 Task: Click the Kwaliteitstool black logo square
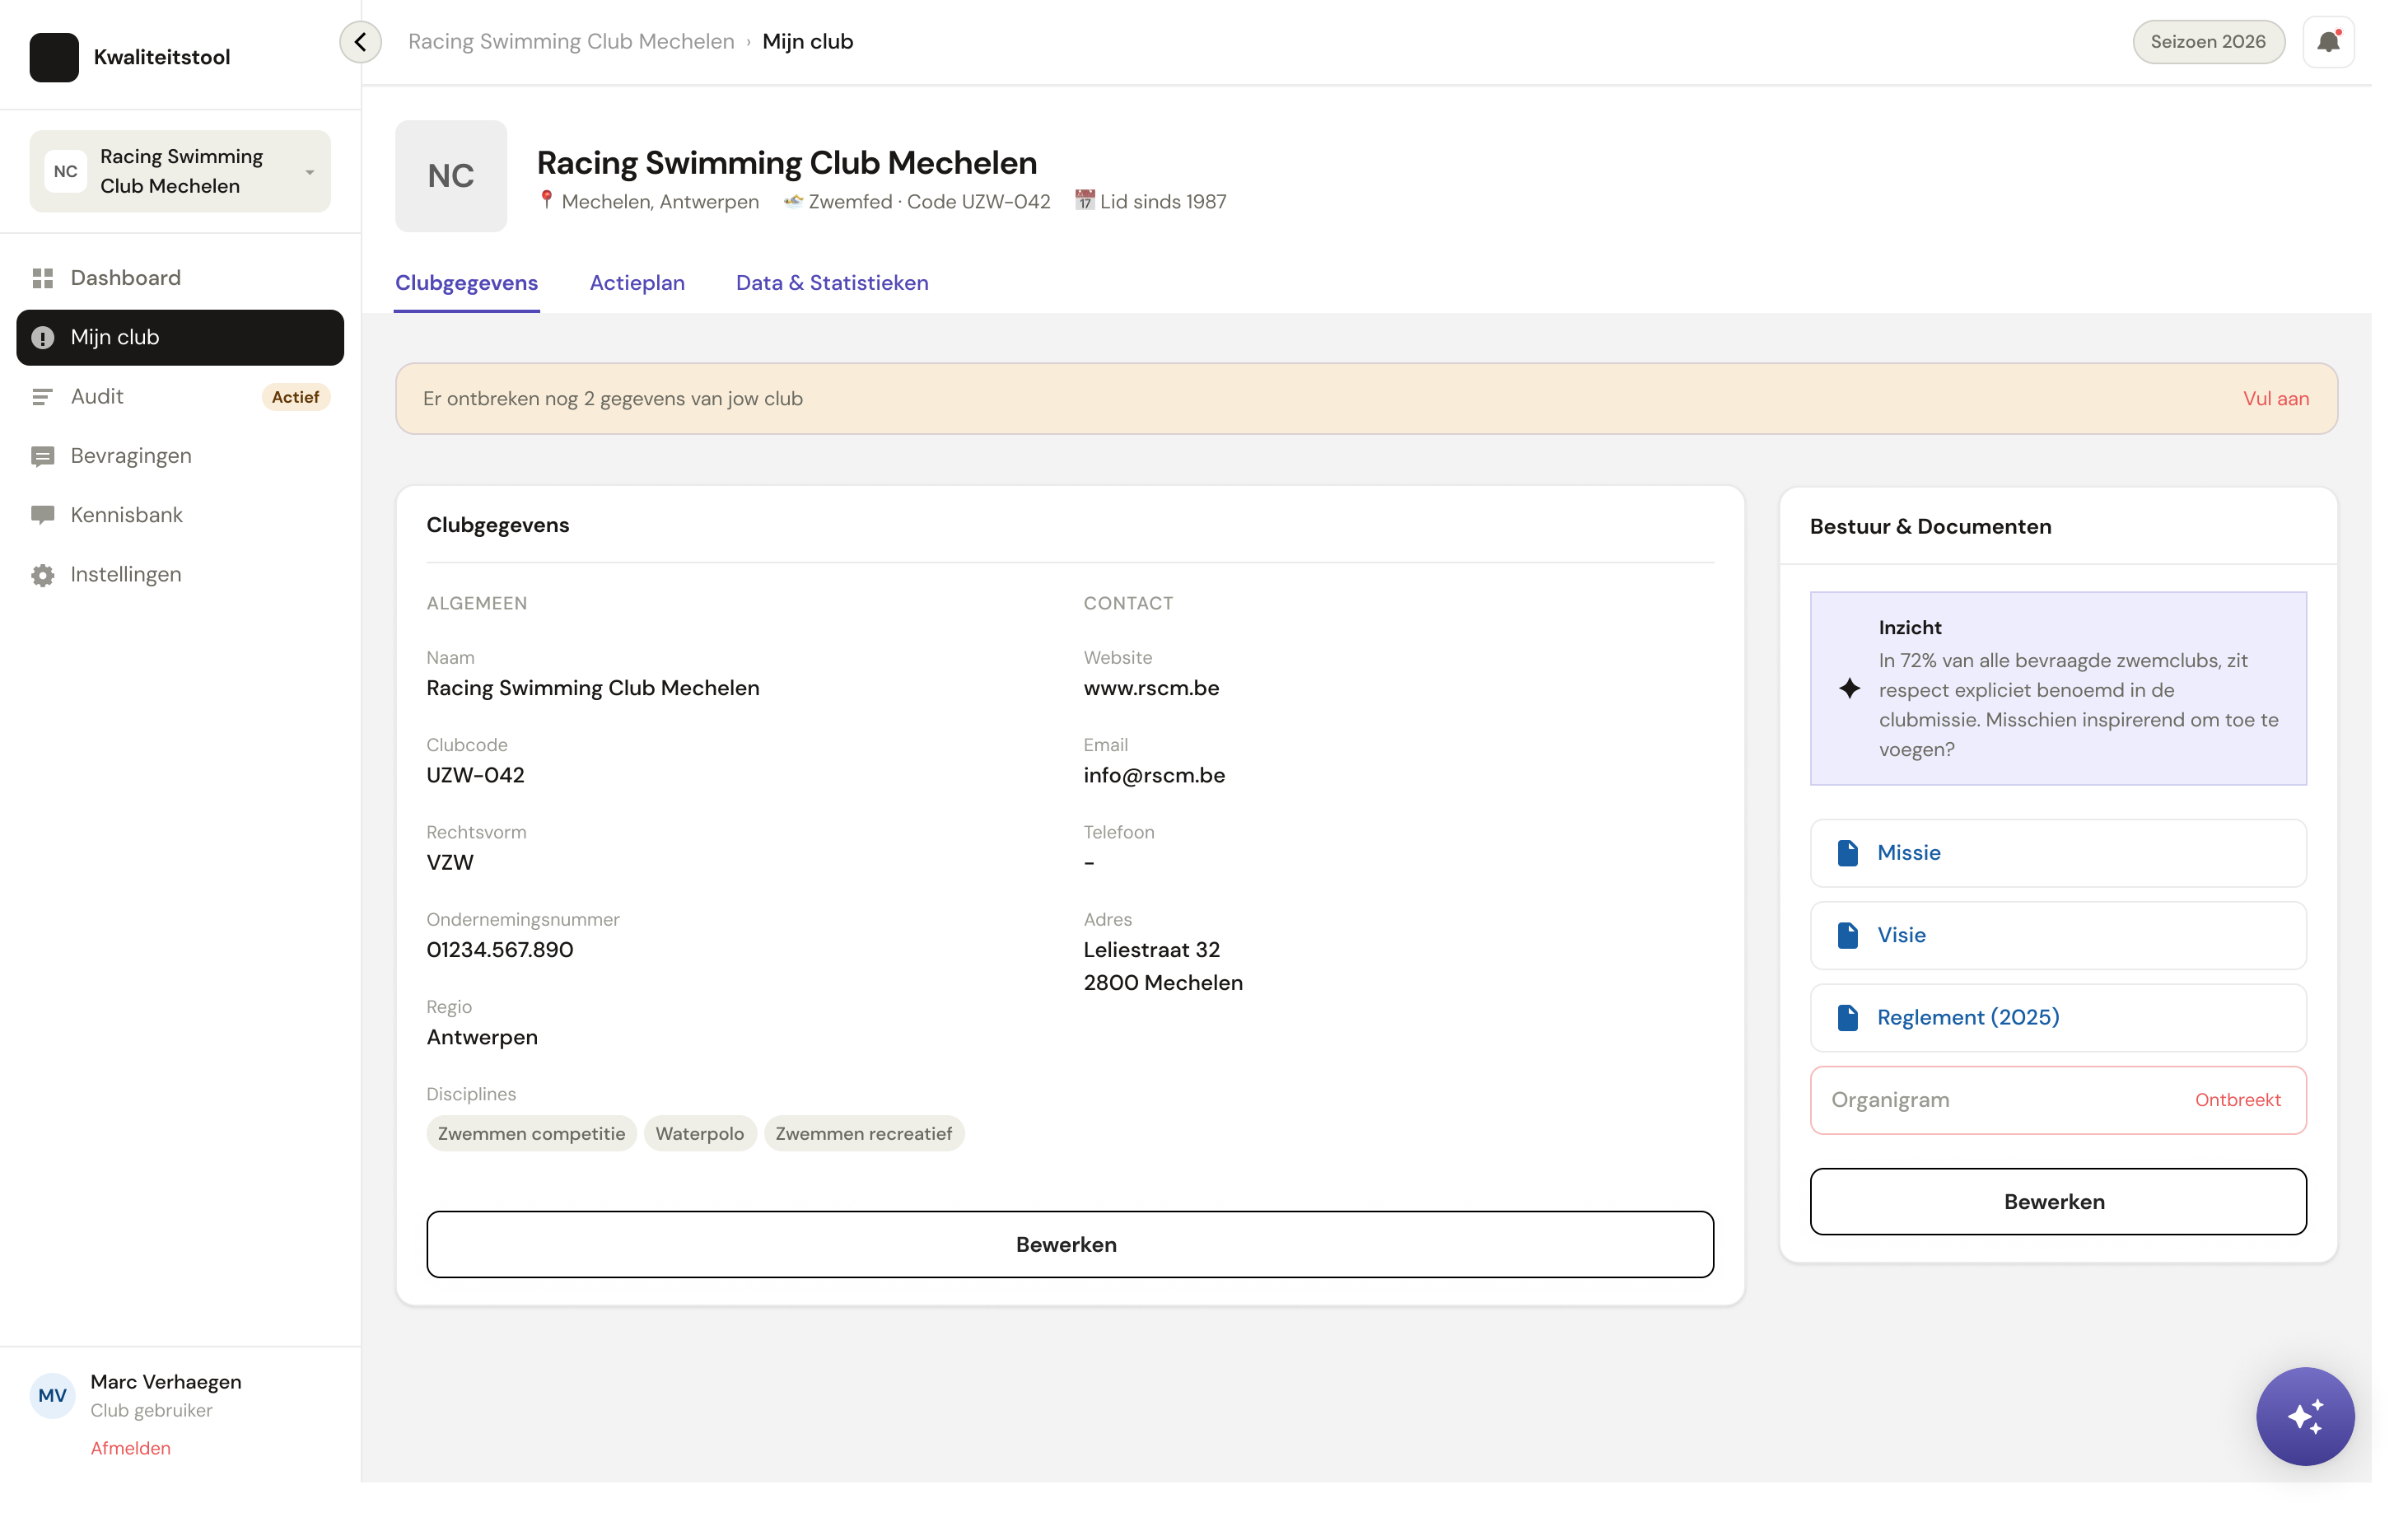[54, 57]
